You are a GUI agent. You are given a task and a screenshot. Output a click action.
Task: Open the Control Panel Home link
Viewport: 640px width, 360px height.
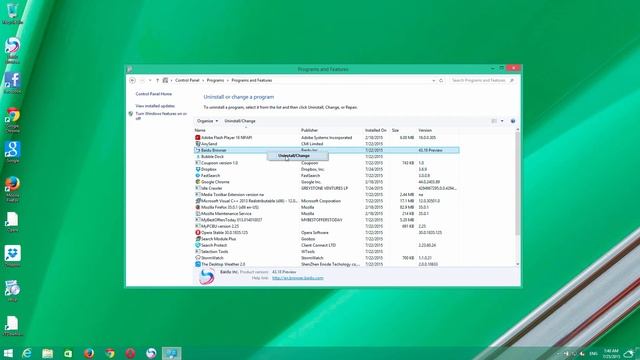click(153, 94)
